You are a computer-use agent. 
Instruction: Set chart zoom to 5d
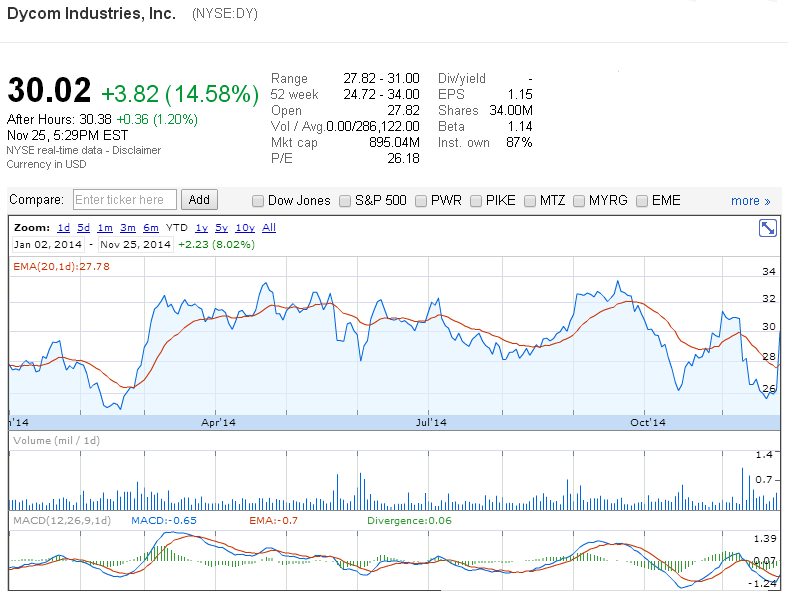coord(83,228)
